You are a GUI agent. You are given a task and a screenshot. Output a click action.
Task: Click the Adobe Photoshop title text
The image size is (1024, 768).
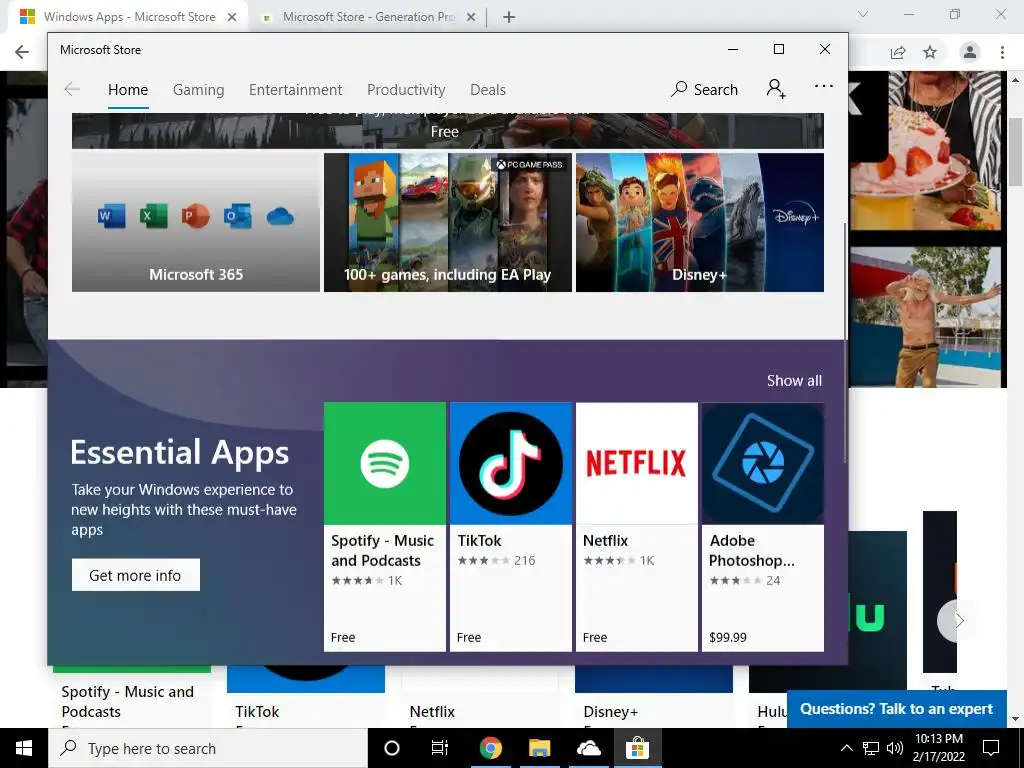click(x=752, y=551)
